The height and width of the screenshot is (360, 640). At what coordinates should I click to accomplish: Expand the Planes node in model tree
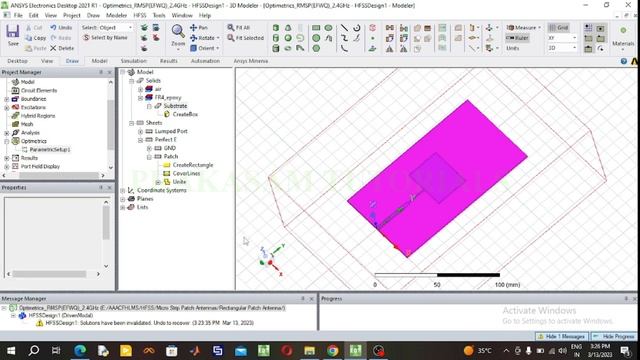(x=122, y=199)
